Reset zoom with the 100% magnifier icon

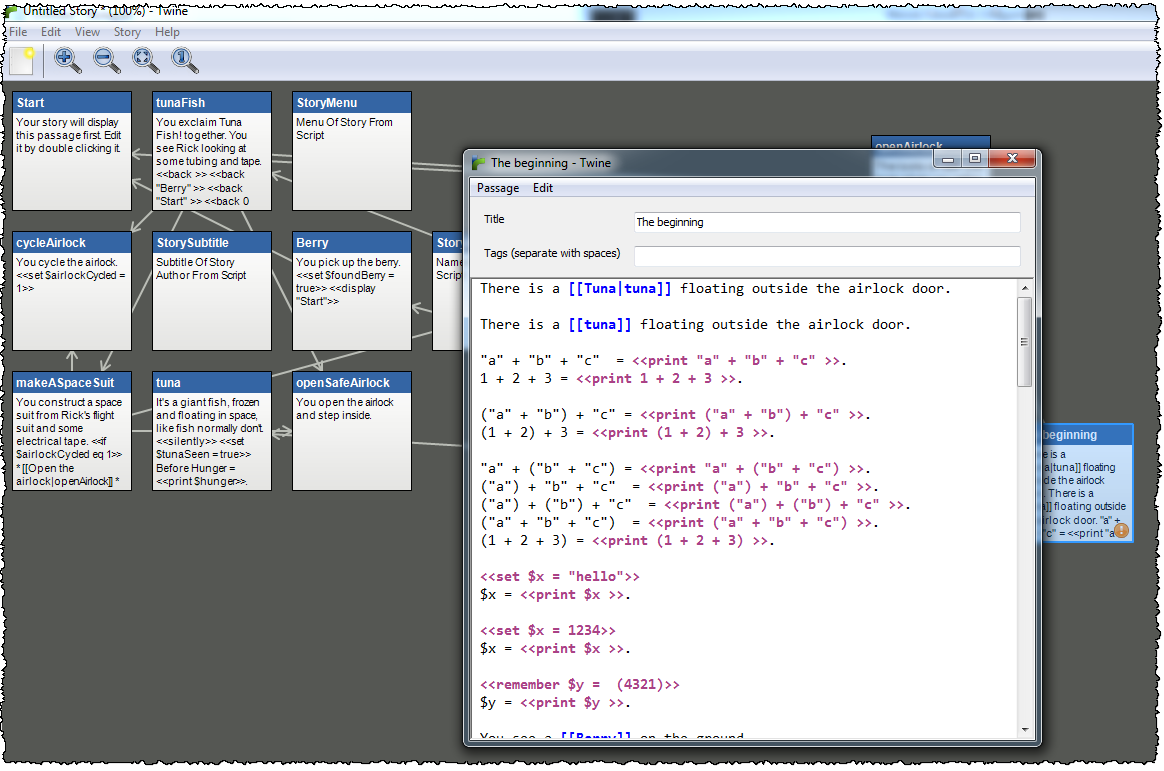click(x=184, y=61)
